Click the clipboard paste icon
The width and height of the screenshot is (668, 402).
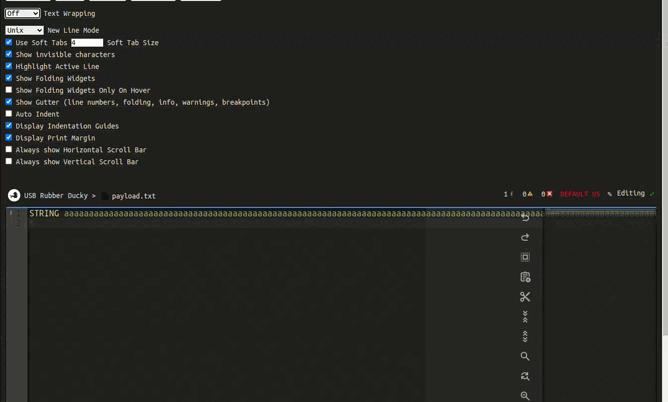pyautogui.click(x=525, y=277)
